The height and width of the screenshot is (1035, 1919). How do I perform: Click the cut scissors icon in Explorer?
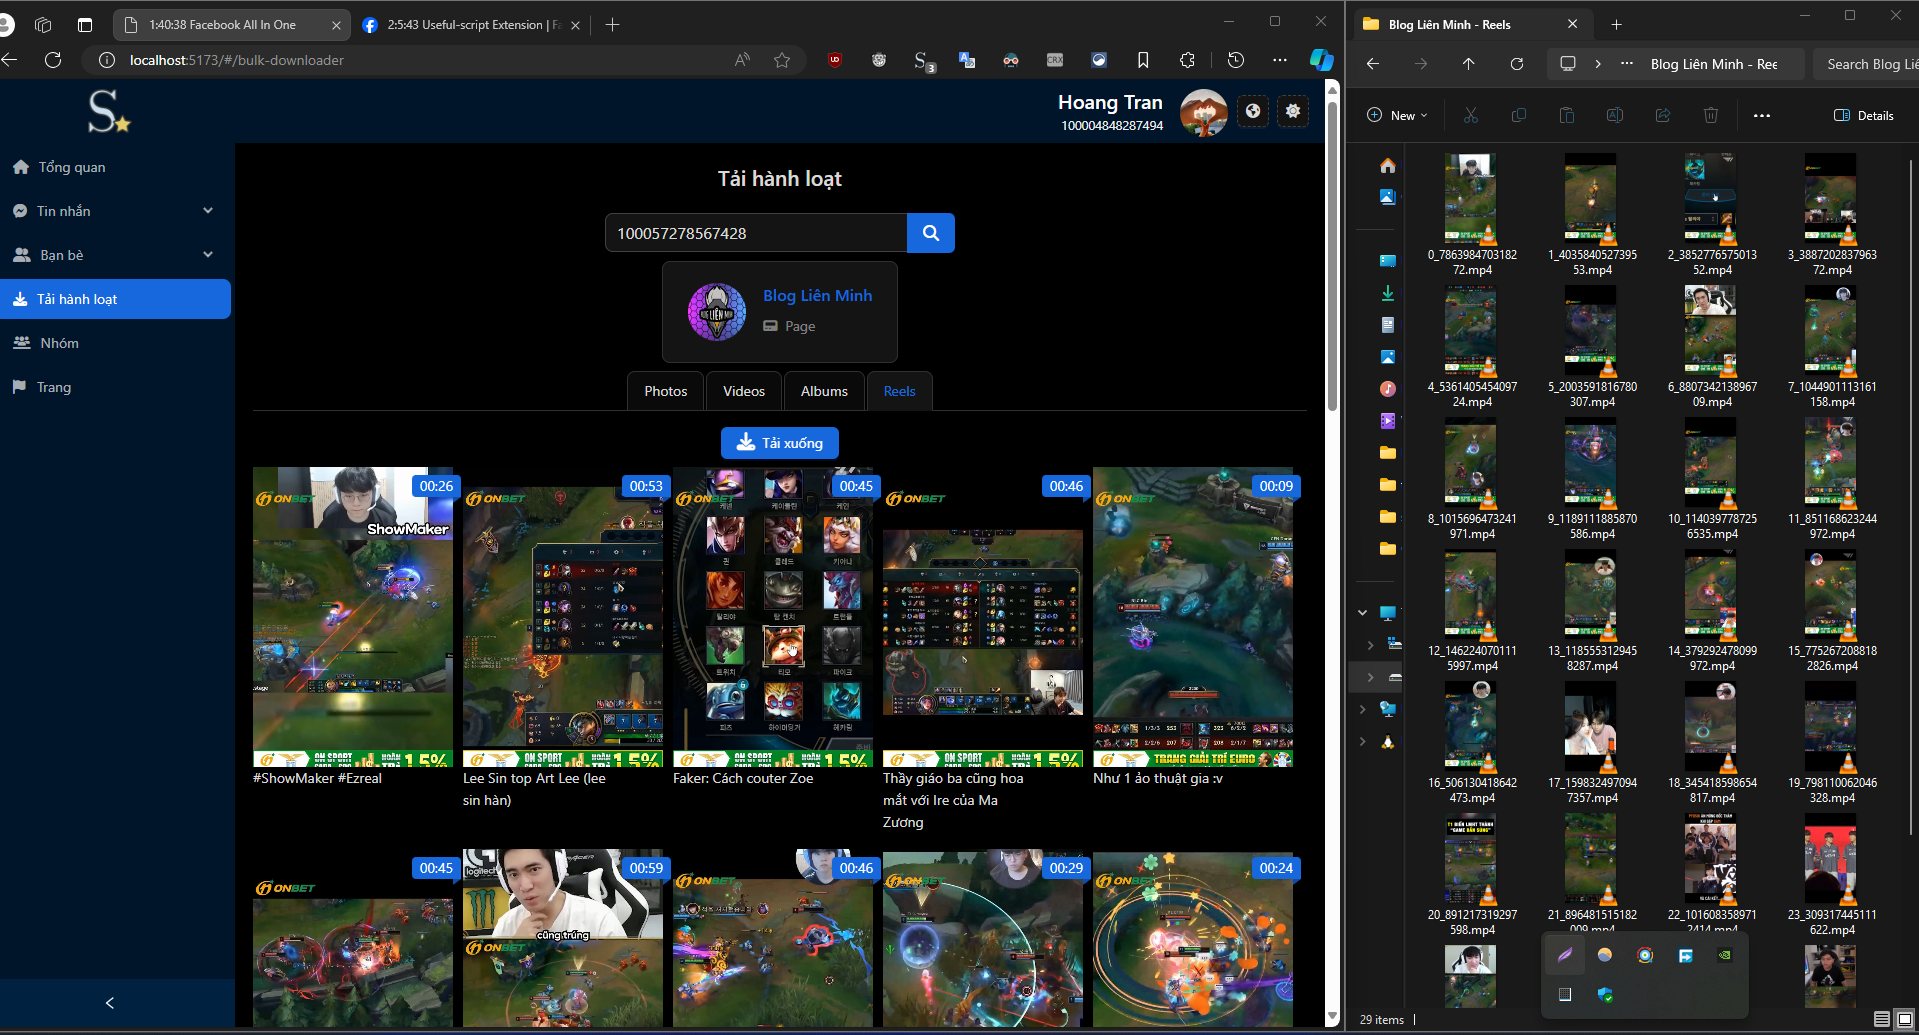[x=1471, y=115]
